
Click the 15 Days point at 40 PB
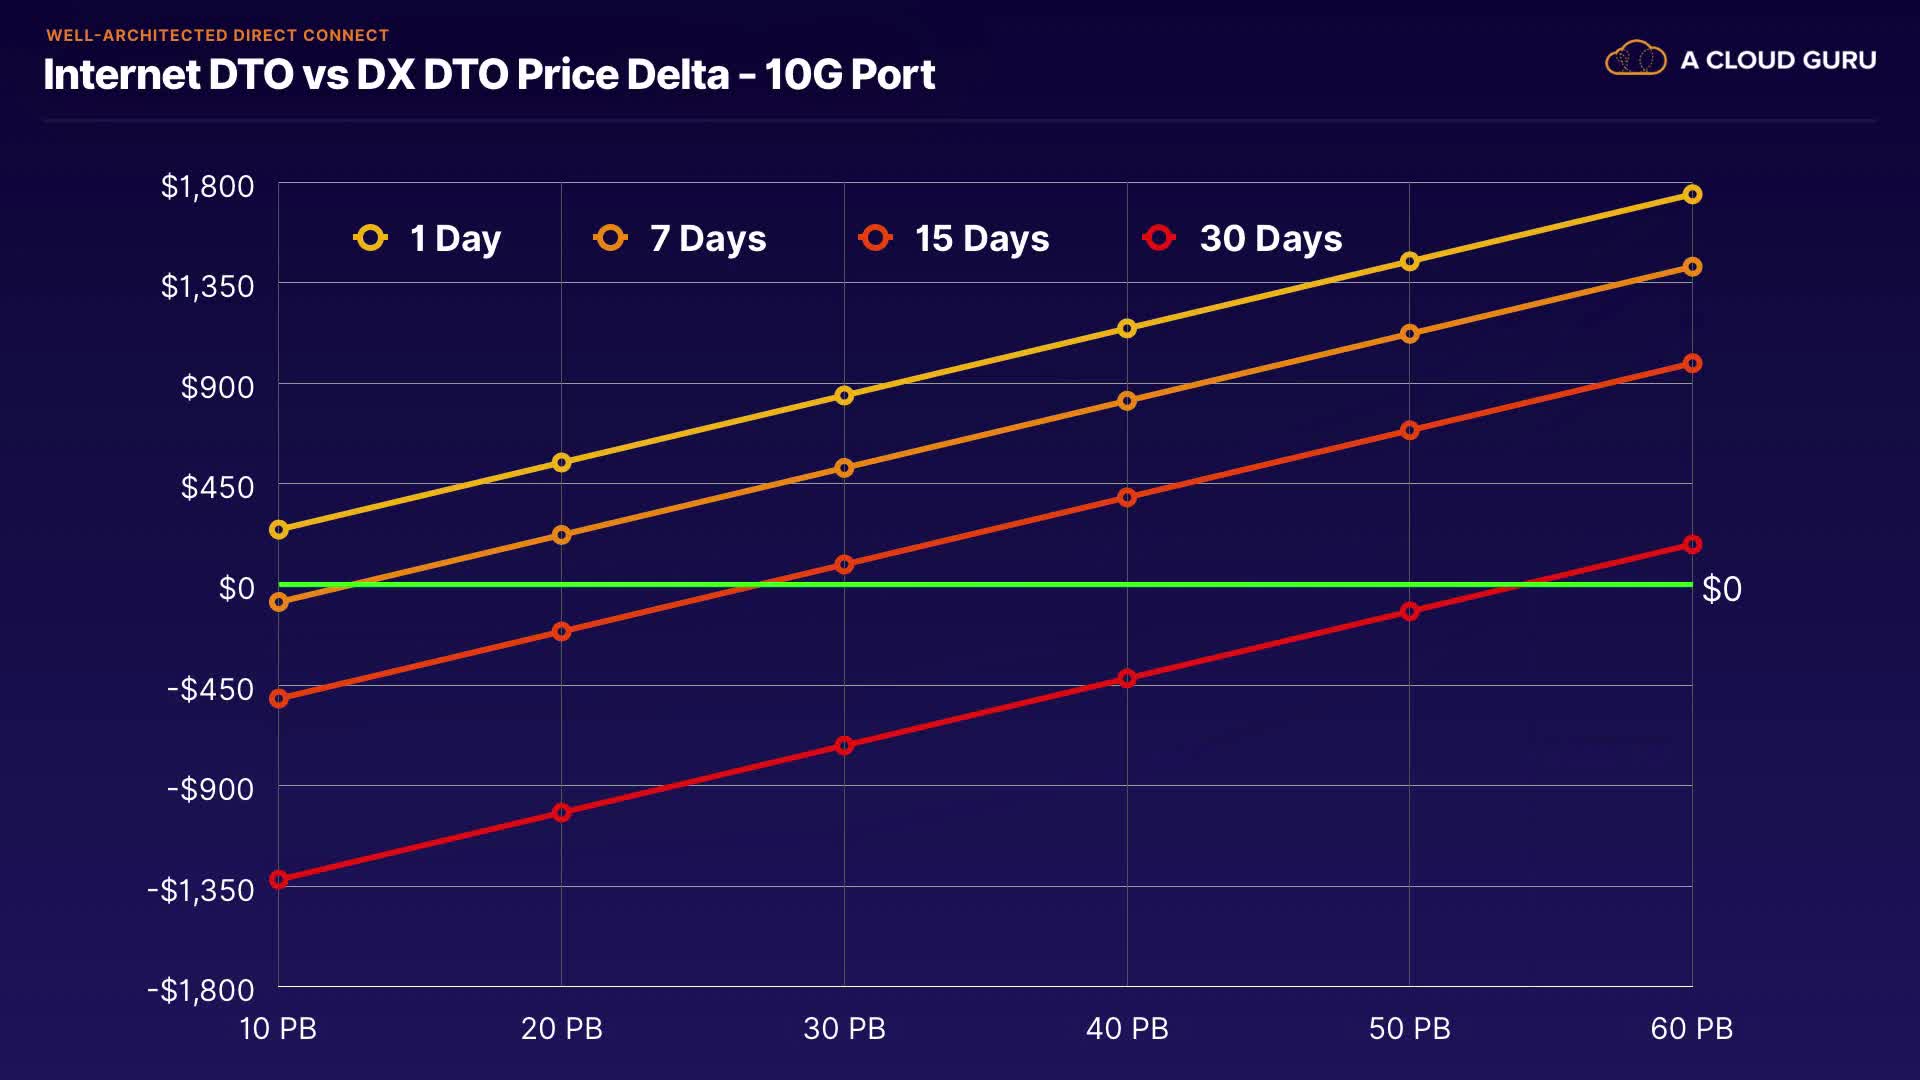click(x=1127, y=497)
